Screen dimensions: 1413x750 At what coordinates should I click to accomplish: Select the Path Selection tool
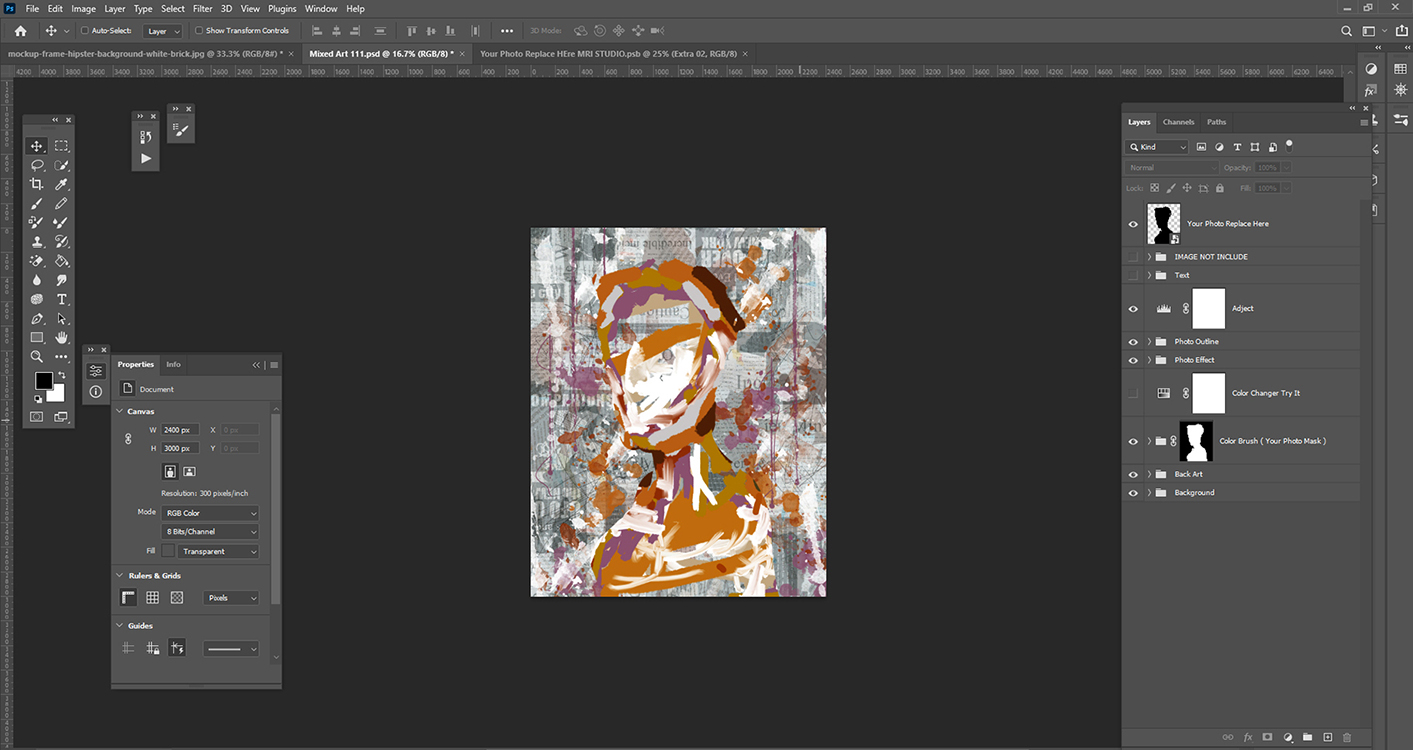tap(61, 318)
